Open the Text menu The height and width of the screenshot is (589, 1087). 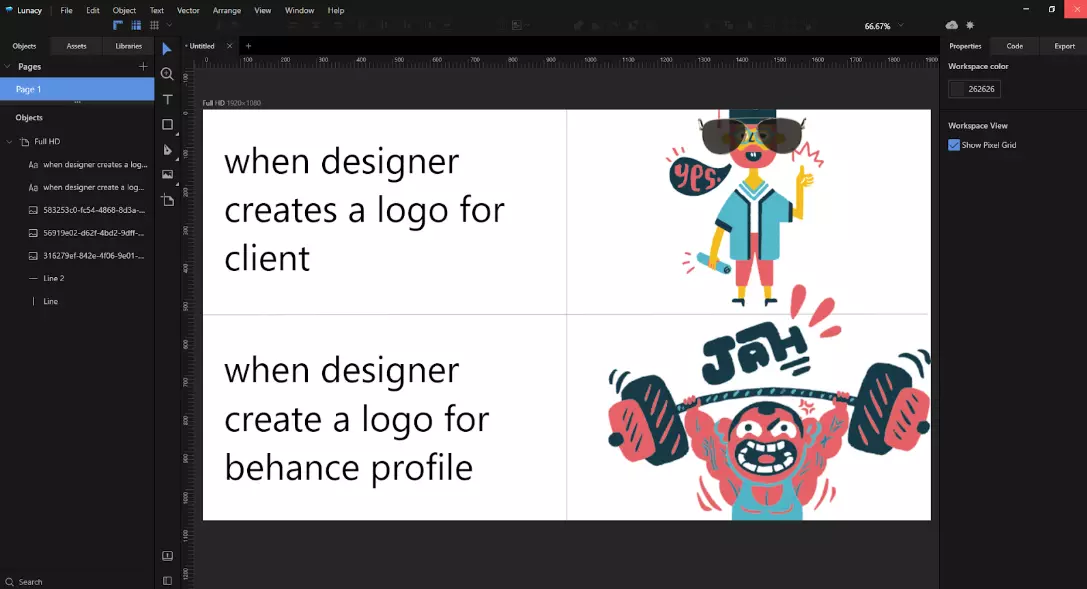point(157,10)
